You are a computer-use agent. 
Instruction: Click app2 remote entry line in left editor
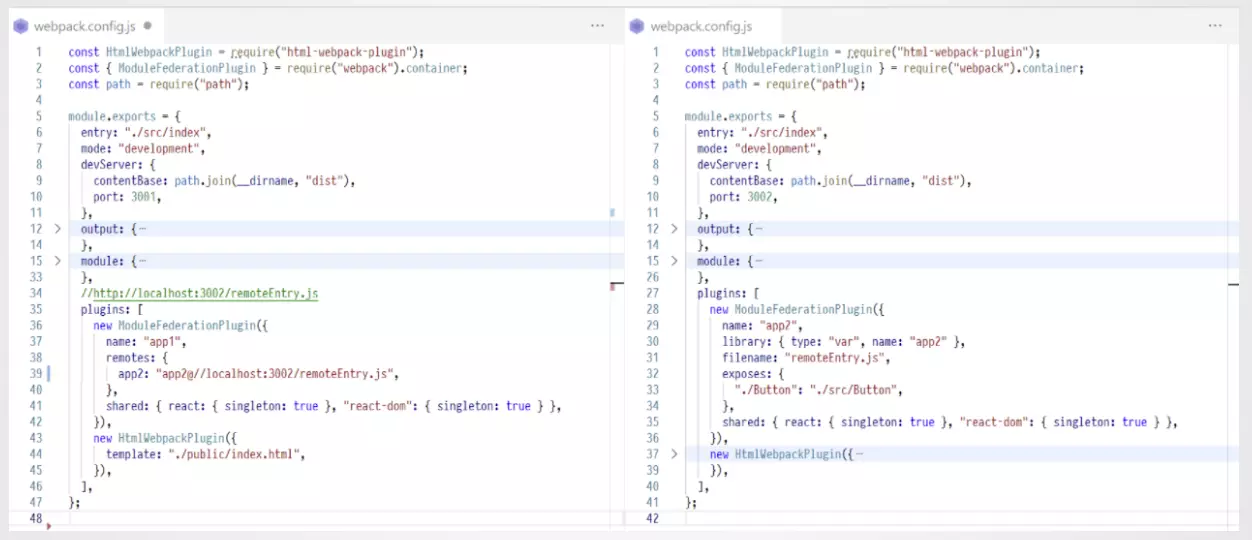pyautogui.click(x=259, y=374)
